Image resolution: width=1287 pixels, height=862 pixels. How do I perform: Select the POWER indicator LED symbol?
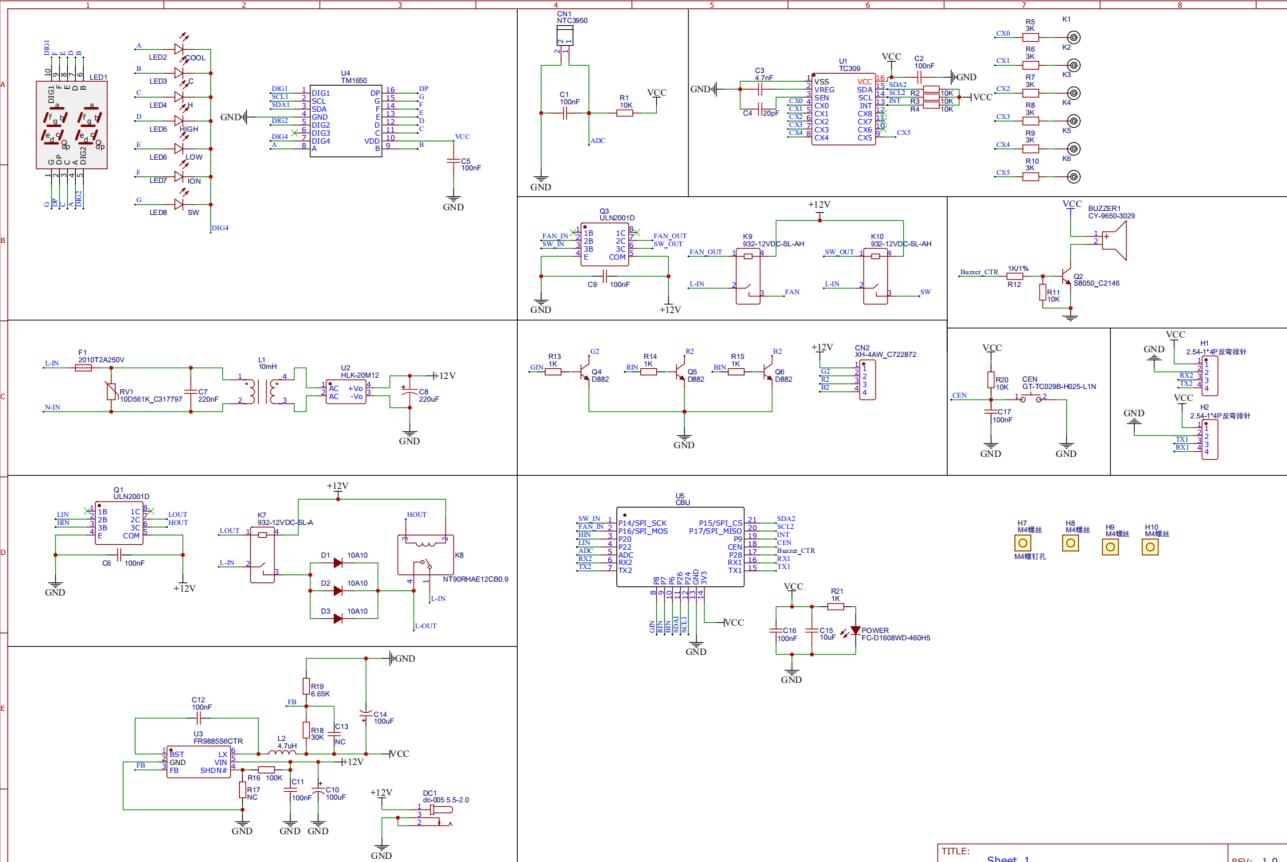point(853,632)
